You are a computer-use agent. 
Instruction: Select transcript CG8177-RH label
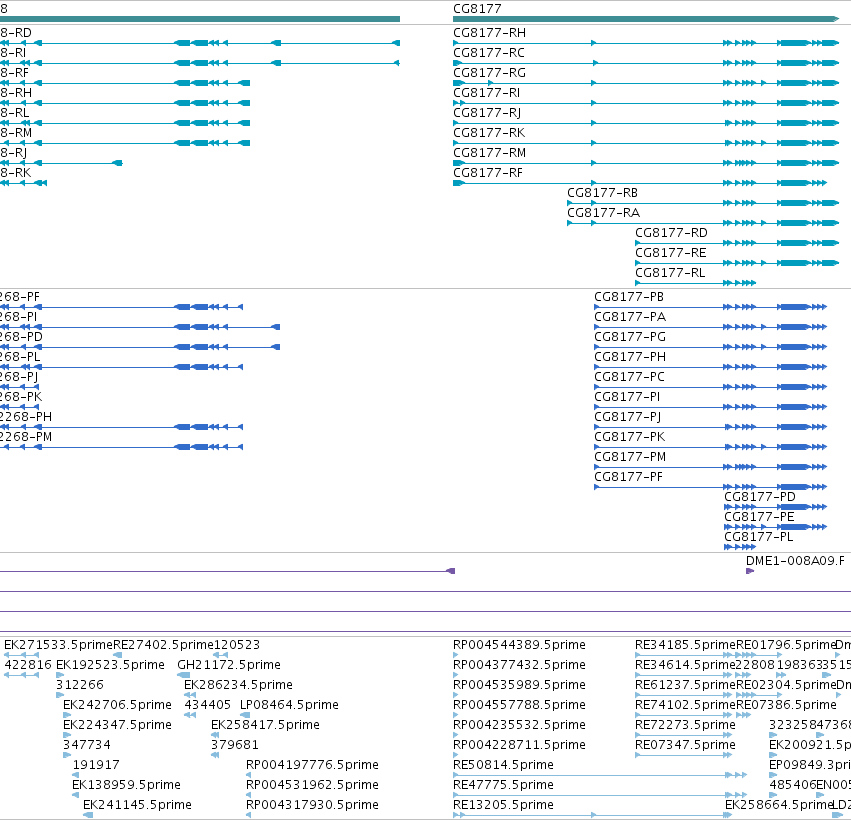[x=489, y=33]
